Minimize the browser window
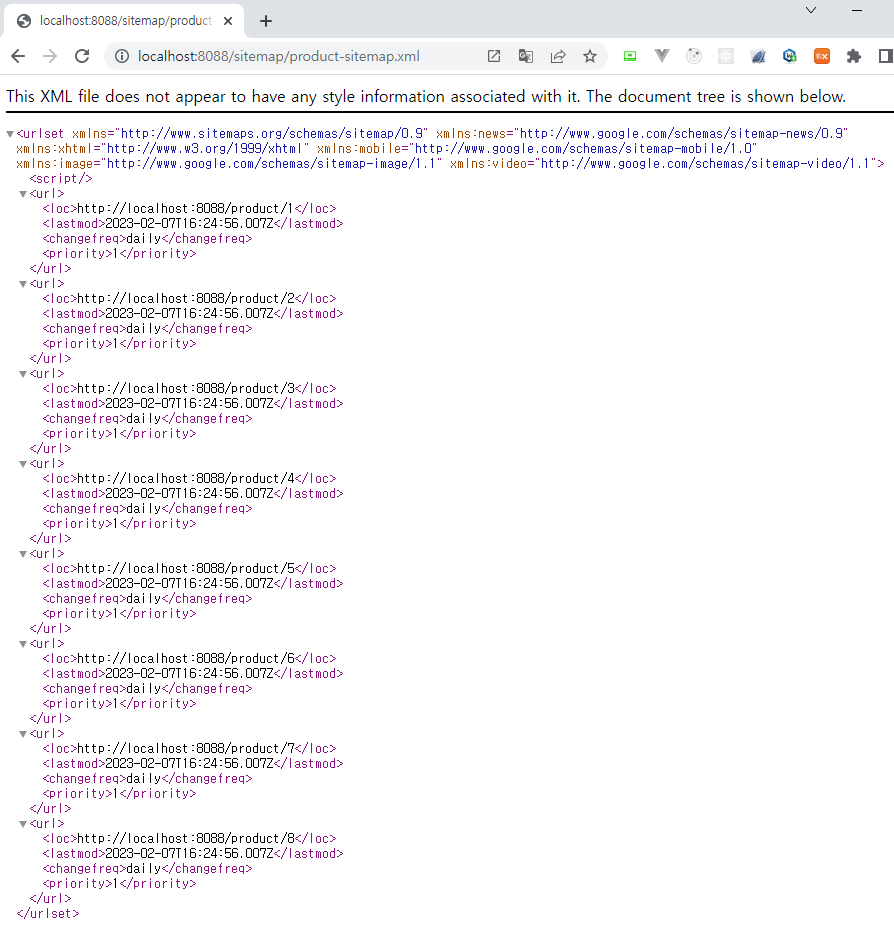 click(x=857, y=10)
